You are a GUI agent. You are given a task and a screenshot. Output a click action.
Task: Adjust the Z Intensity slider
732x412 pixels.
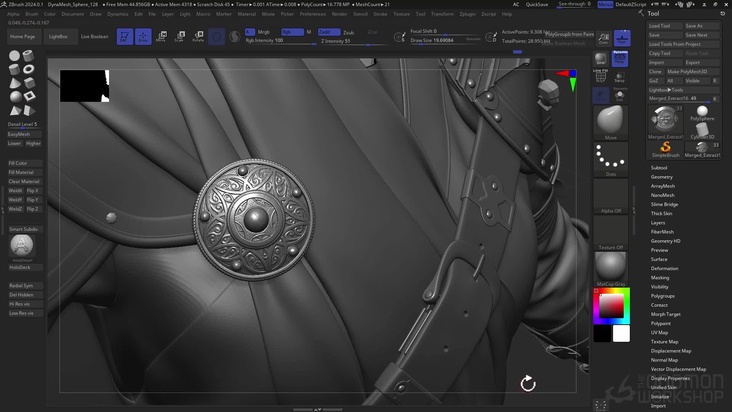pos(353,41)
